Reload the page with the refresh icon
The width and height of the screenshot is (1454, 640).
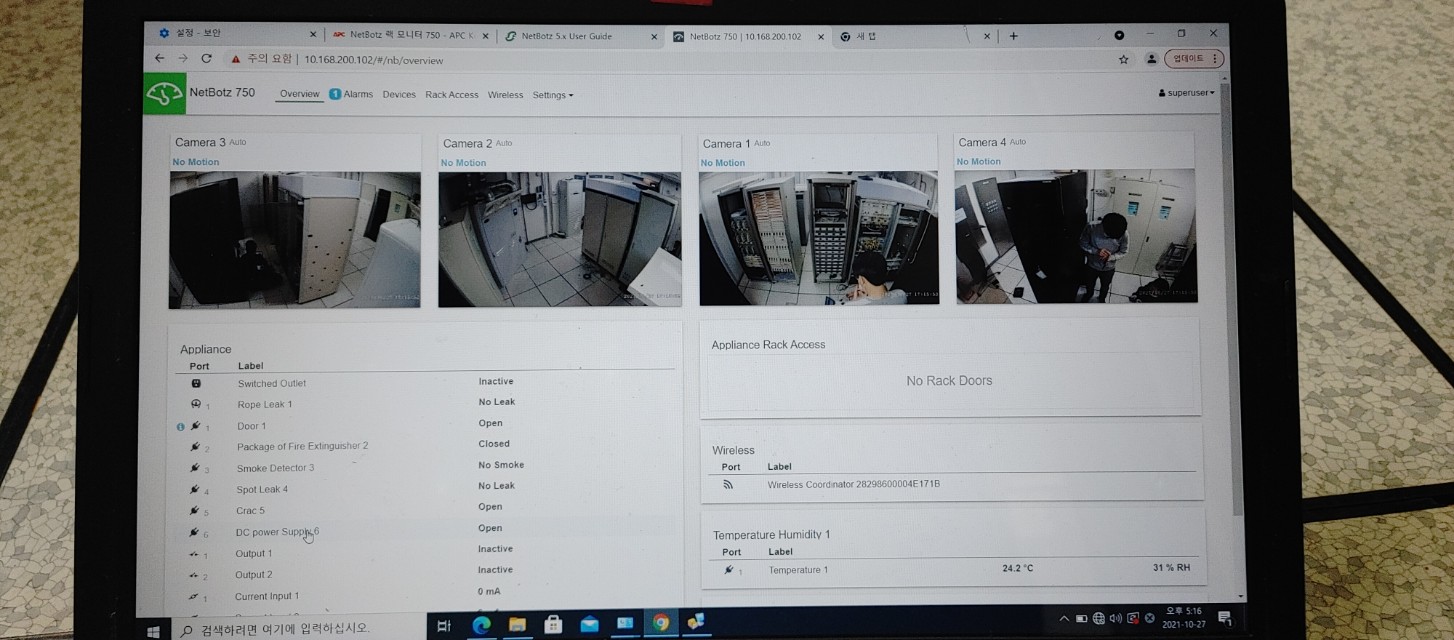tap(207, 59)
